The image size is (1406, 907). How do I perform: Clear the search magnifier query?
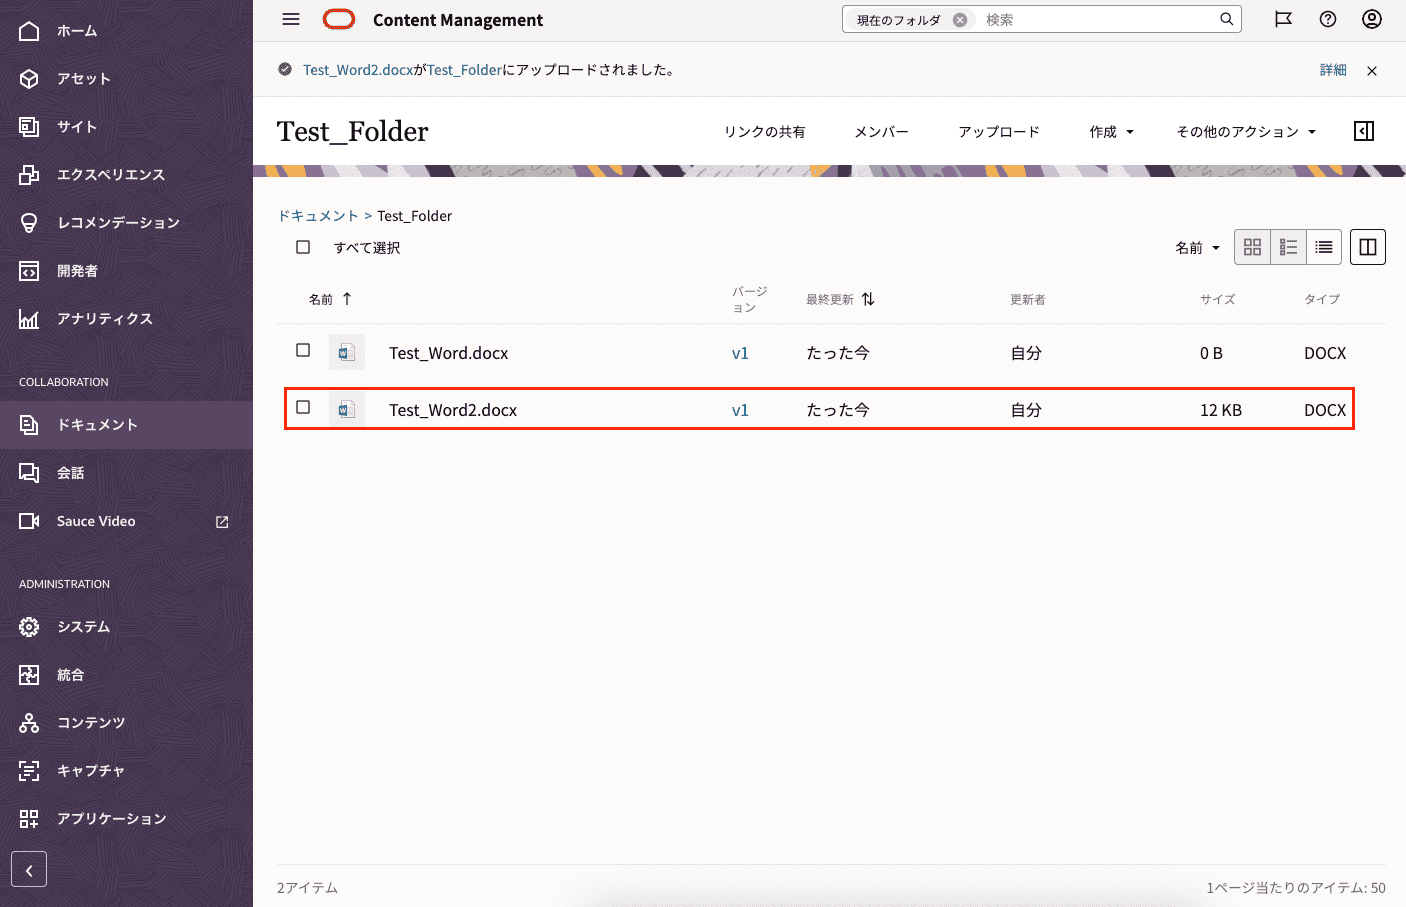tap(1226, 19)
